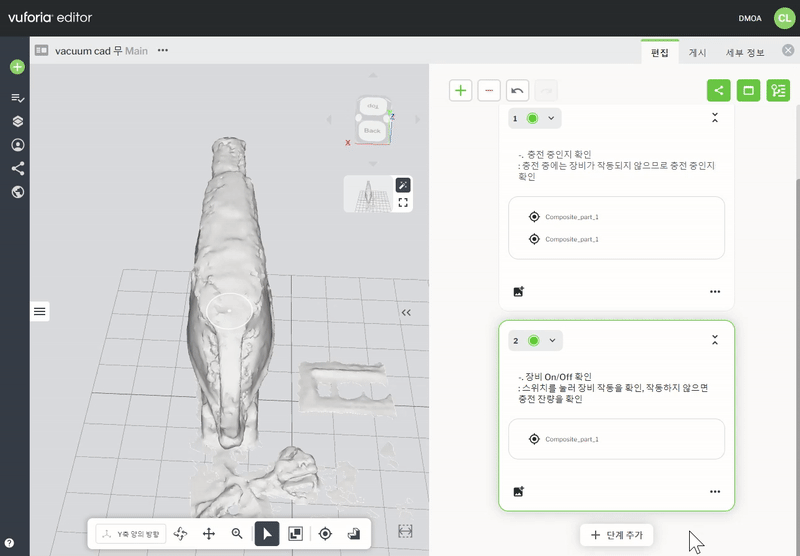Open the globe icon in sidebar

[17, 192]
